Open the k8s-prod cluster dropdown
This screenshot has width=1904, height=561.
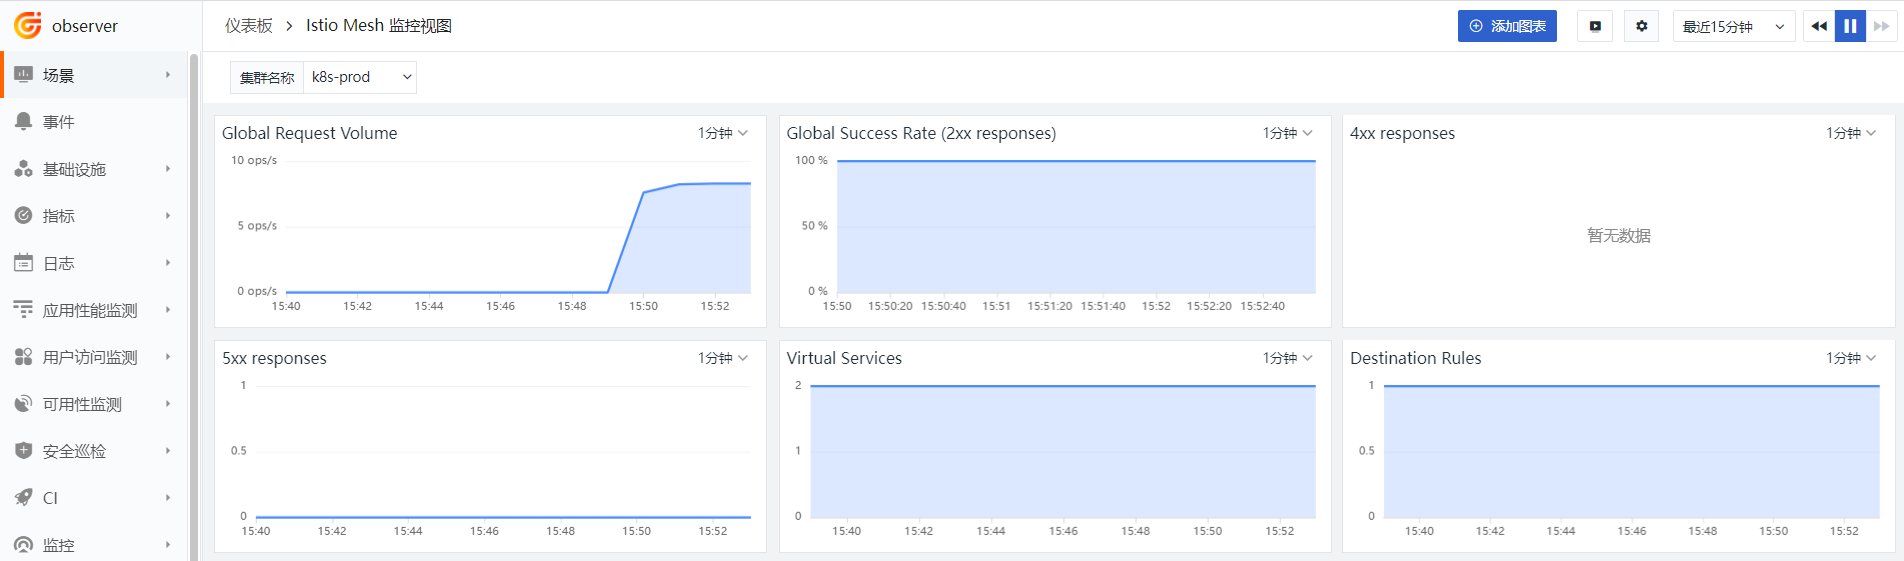(x=360, y=77)
